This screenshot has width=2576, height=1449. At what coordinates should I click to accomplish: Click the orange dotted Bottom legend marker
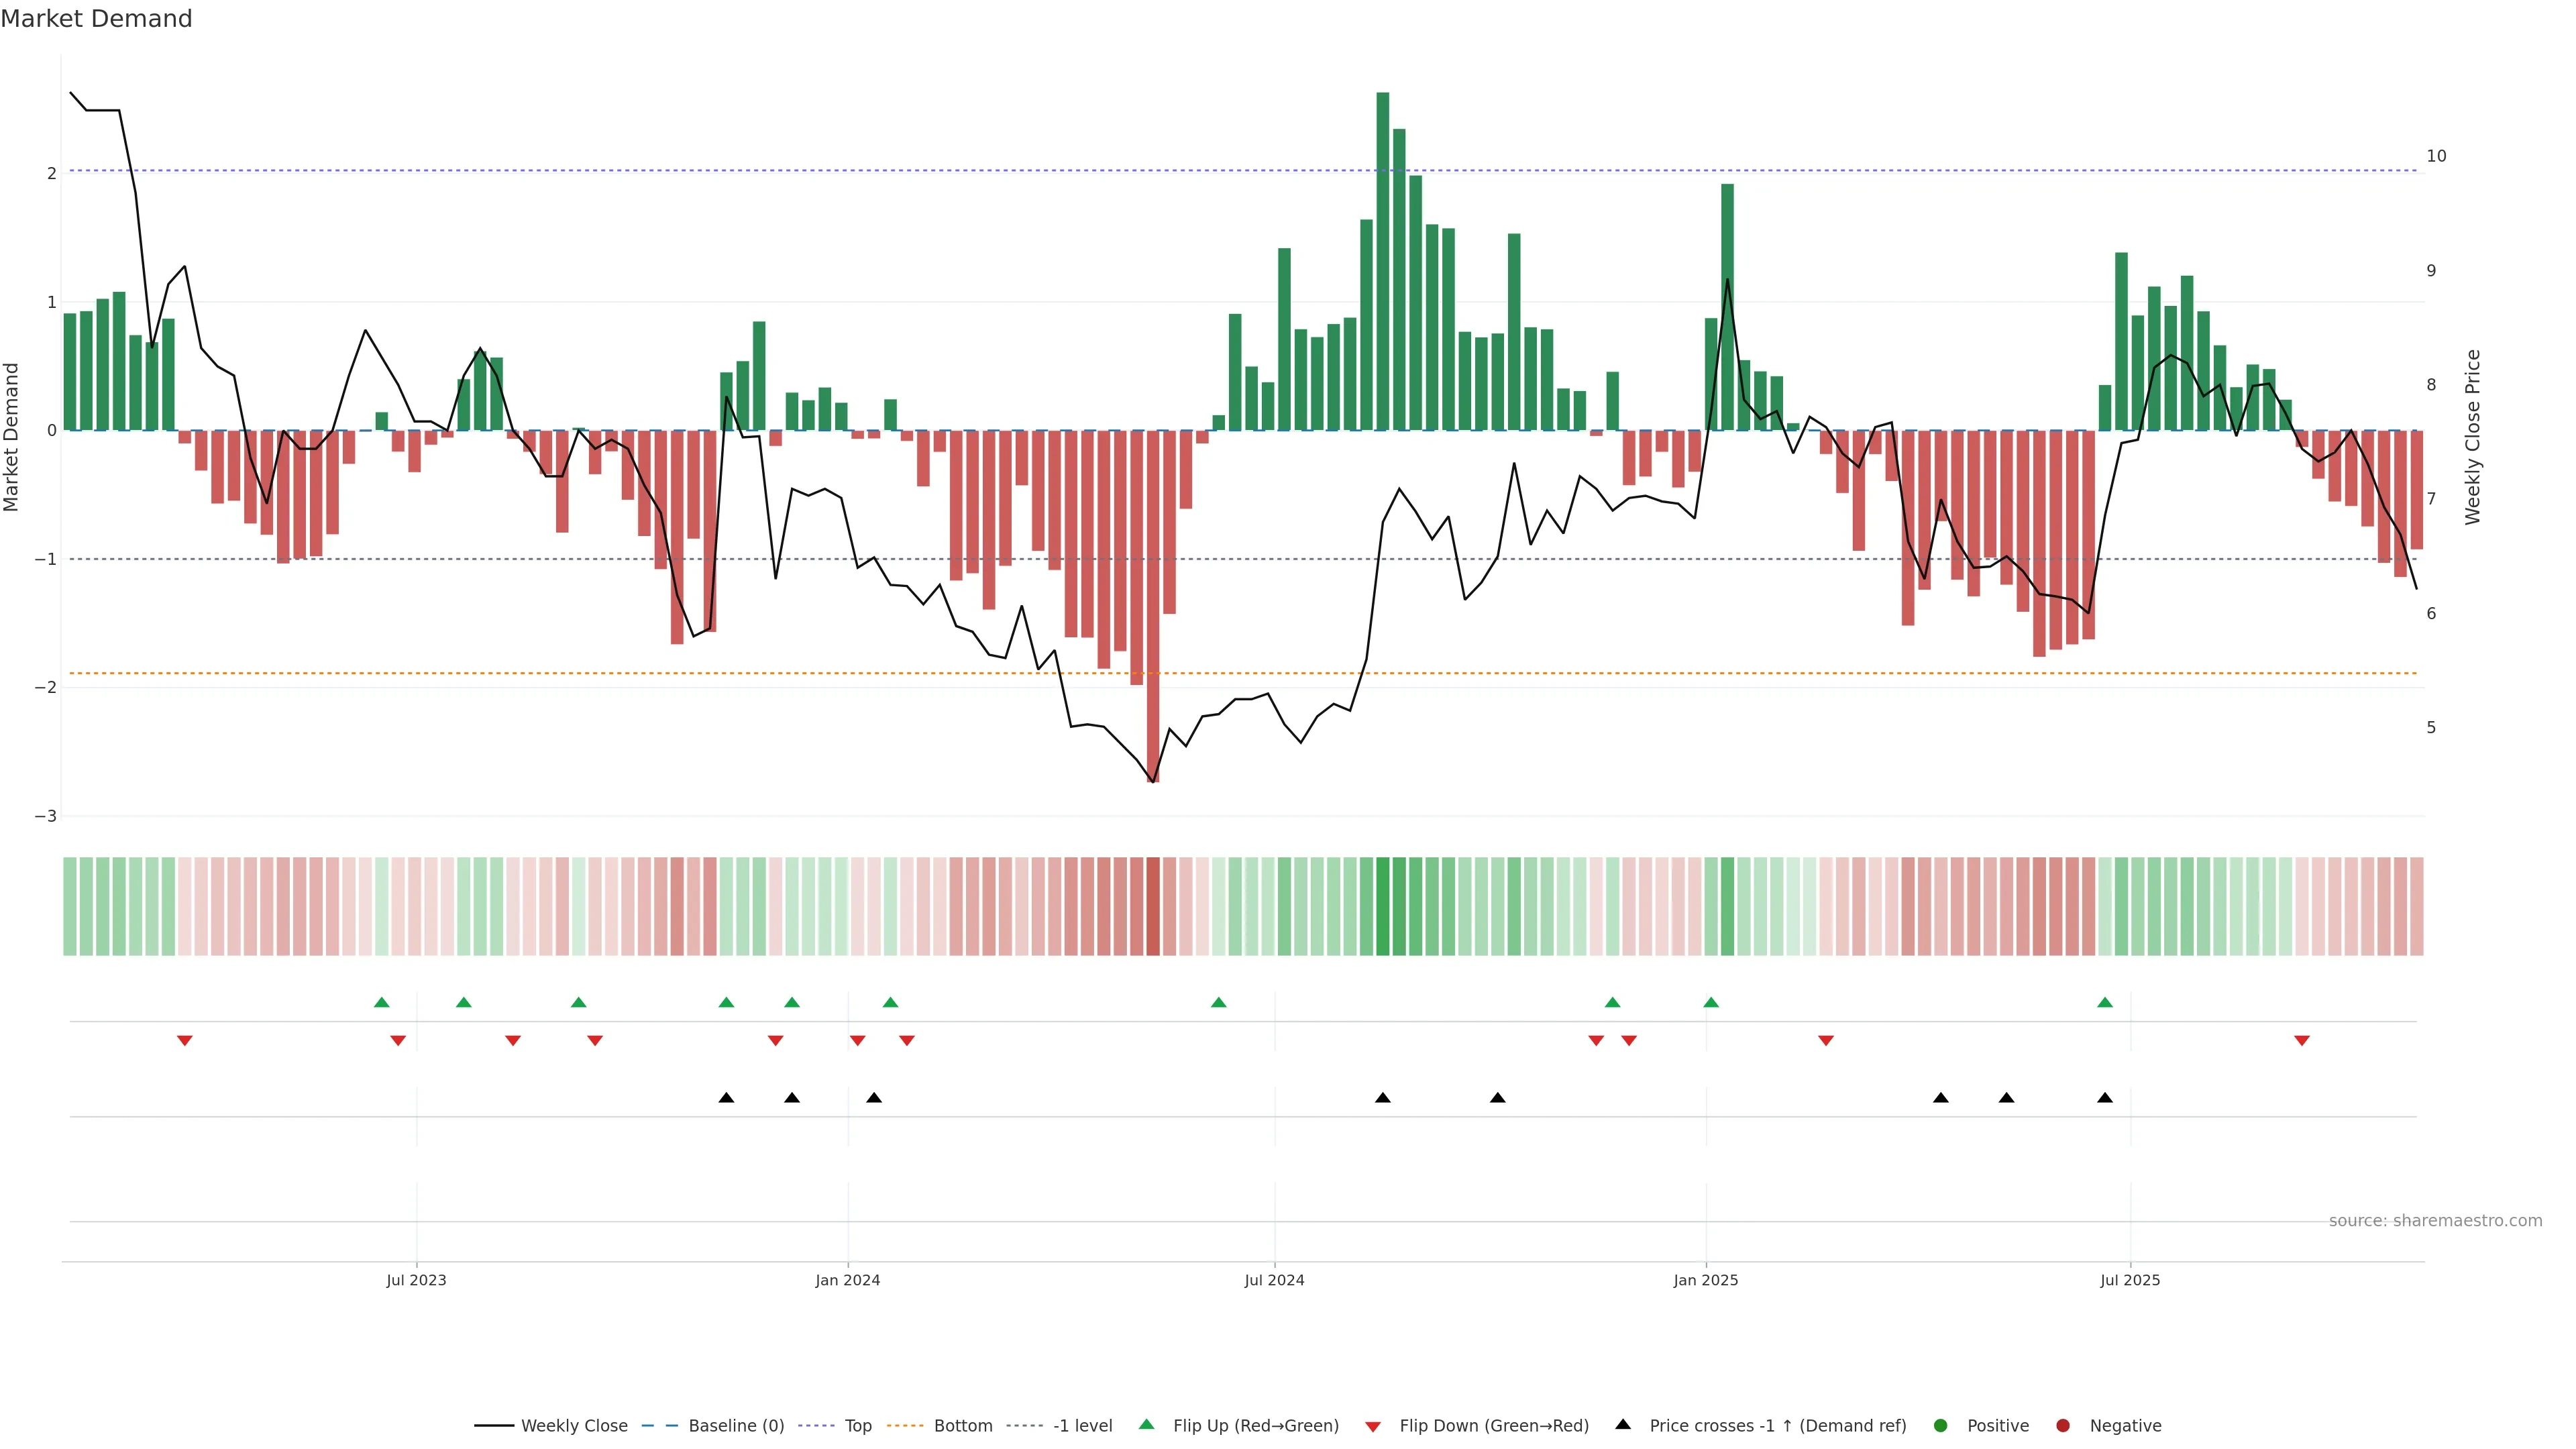coord(905,1426)
